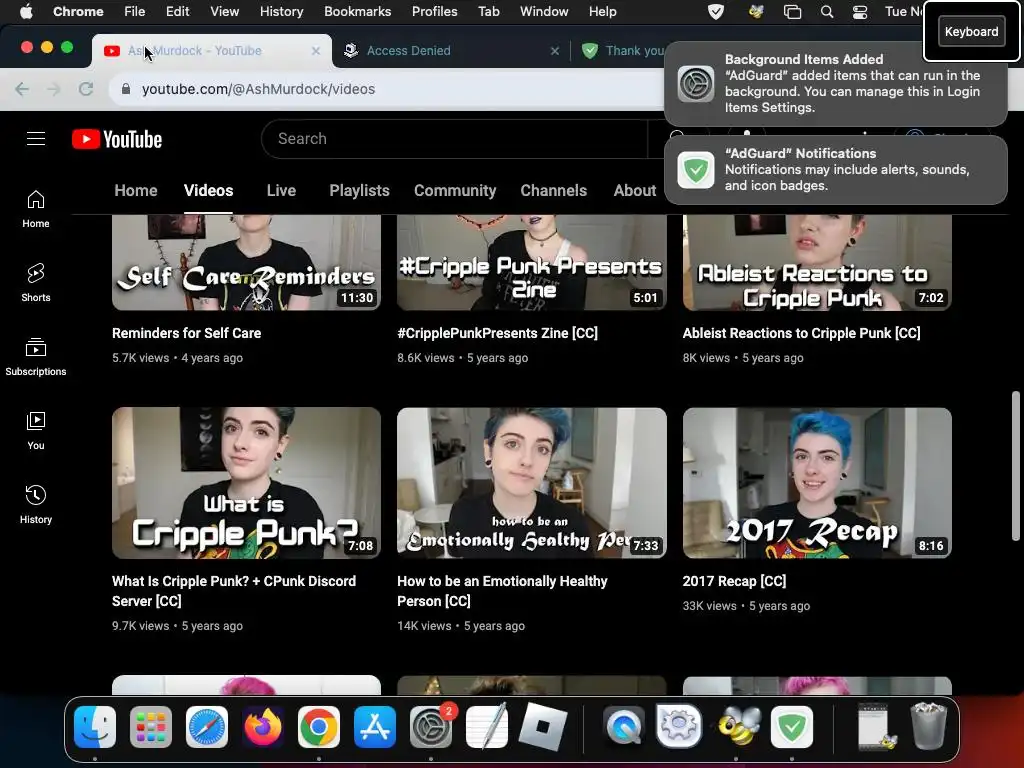The width and height of the screenshot is (1024, 768).
Task: Open How to be an Emotionally Healthy Person title
Action: (x=502, y=591)
